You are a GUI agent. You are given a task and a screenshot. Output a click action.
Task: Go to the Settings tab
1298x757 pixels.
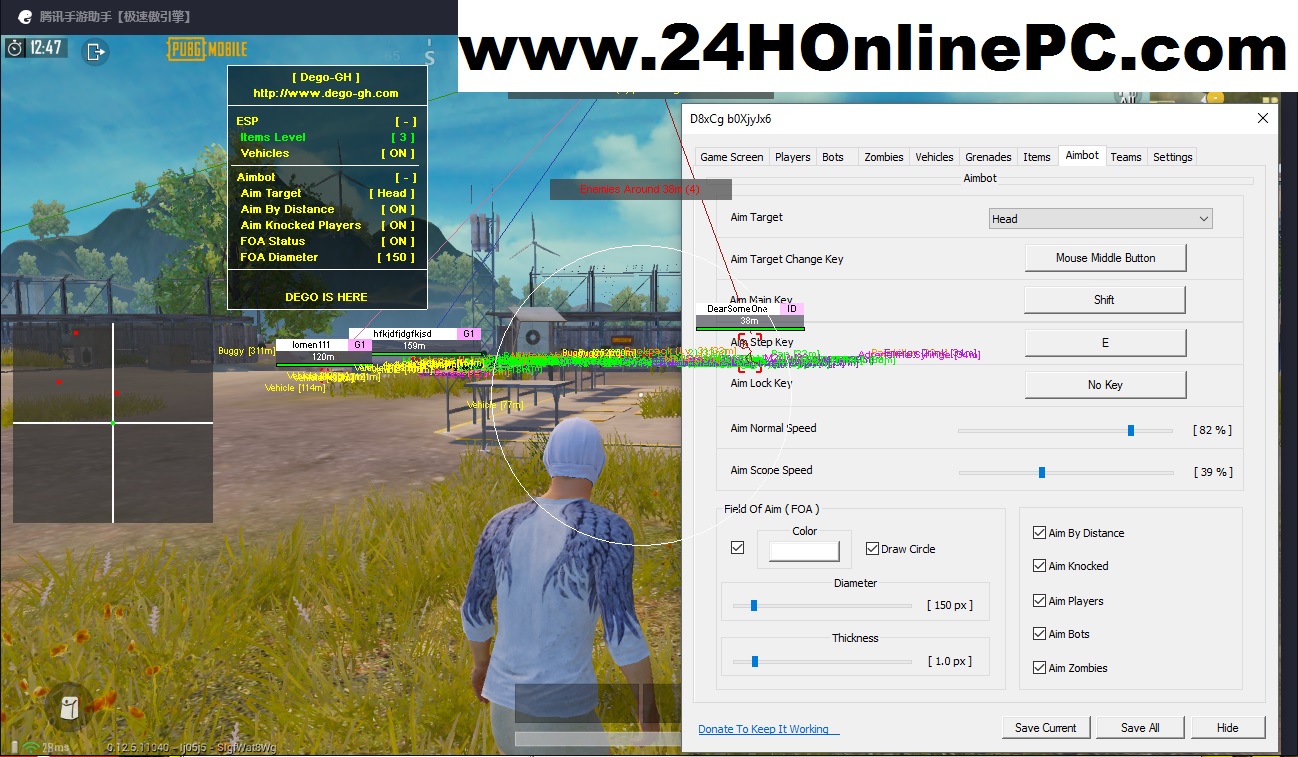(1172, 157)
